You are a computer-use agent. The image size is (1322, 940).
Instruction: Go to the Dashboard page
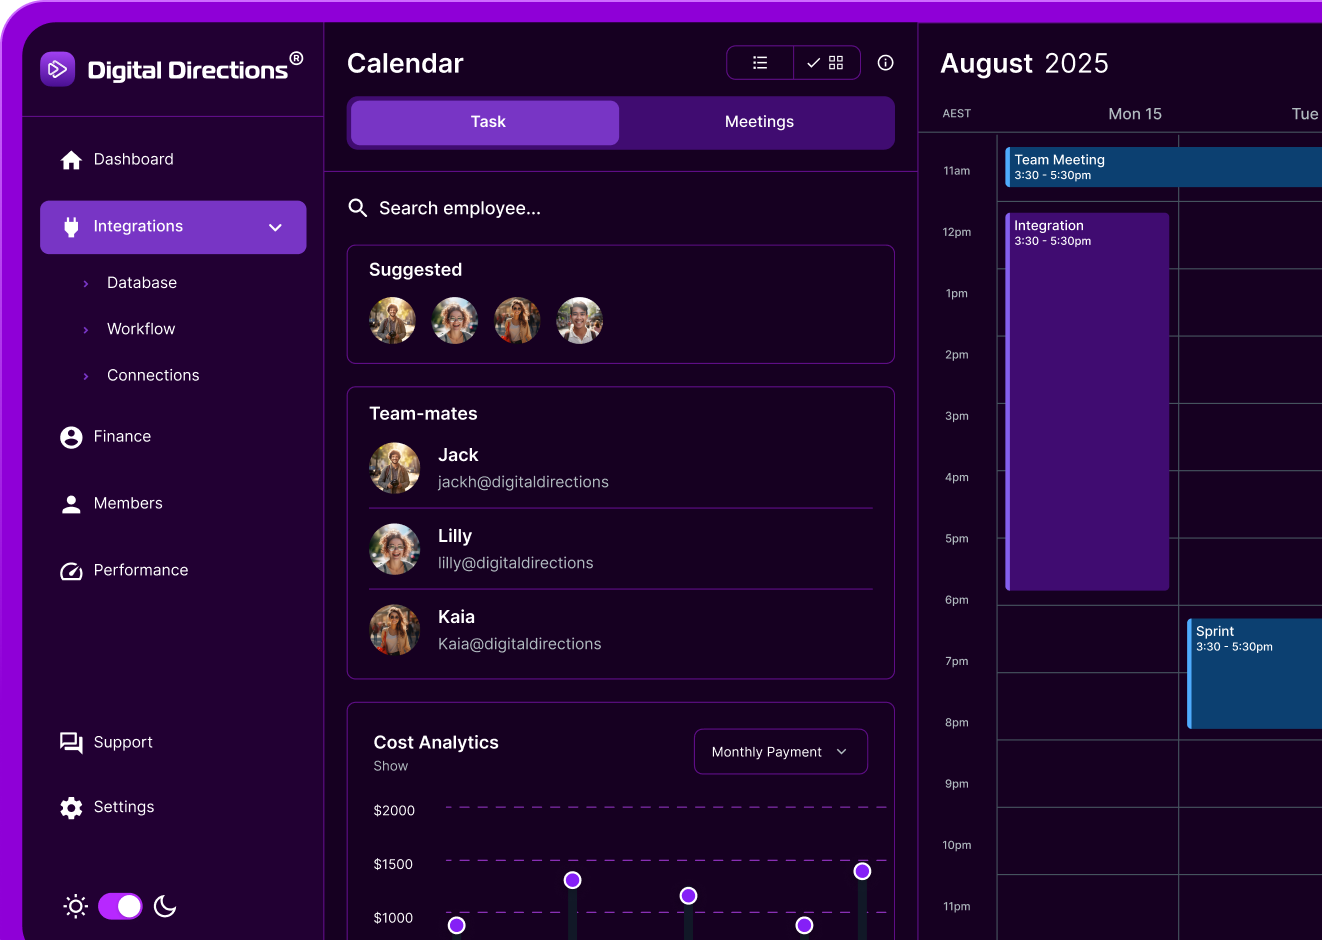click(x=133, y=159)
